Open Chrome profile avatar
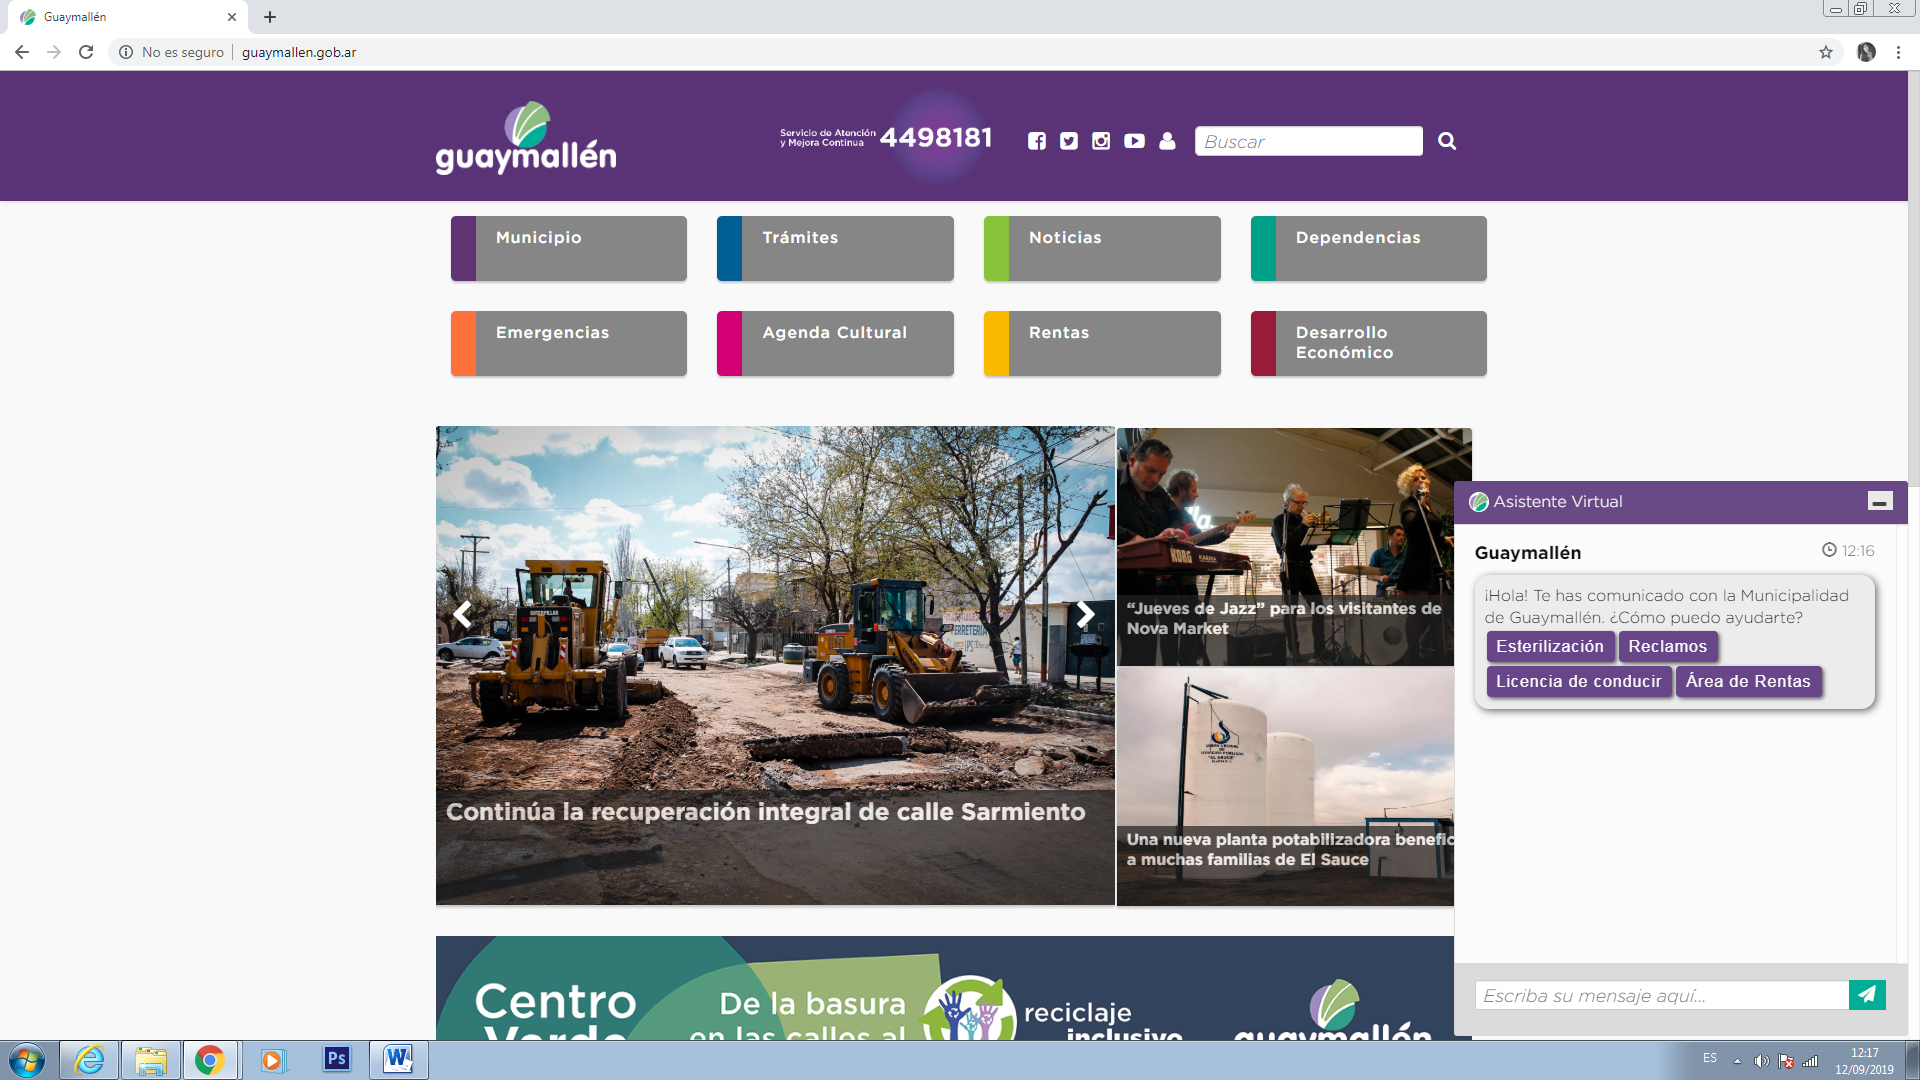The image size is (1920, 1080). 1866,52
